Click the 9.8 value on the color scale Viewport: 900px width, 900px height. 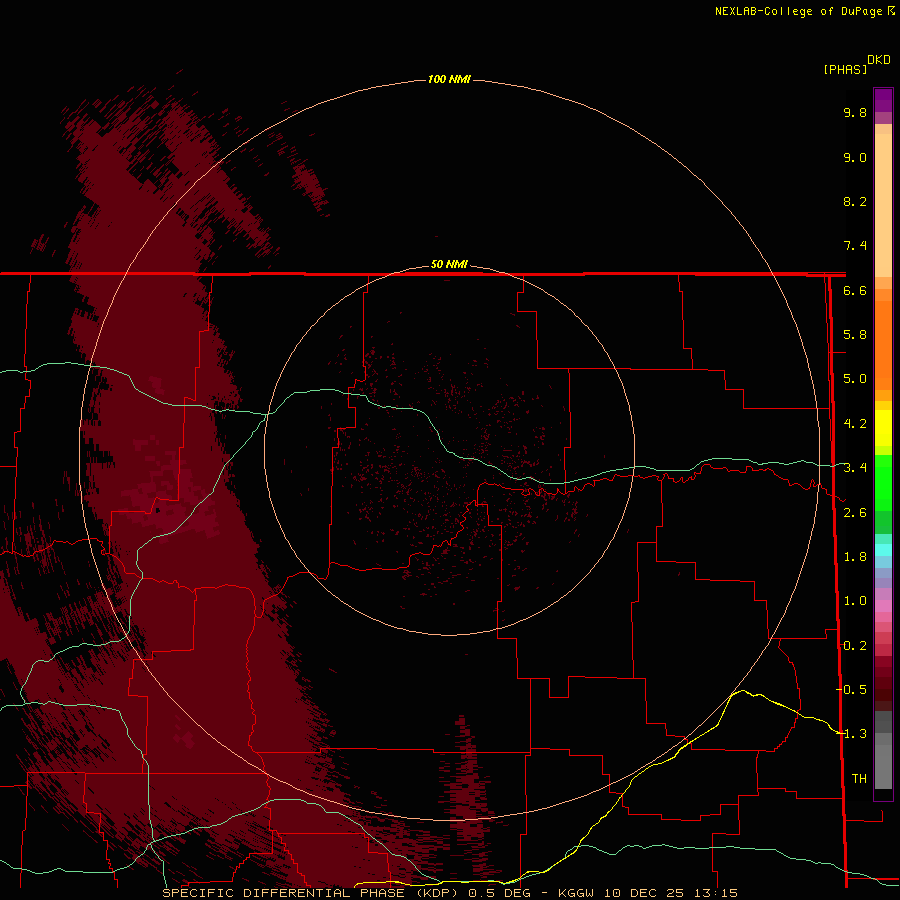tap(855, 112)
